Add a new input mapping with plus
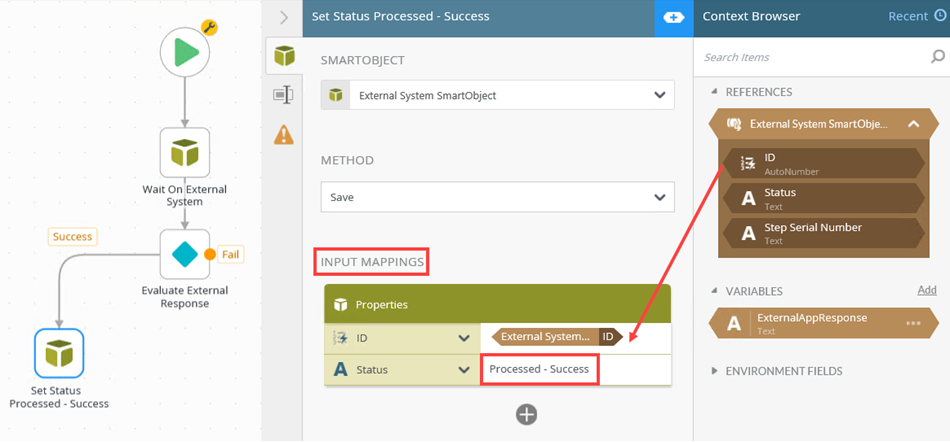 [x=526, y=414]
